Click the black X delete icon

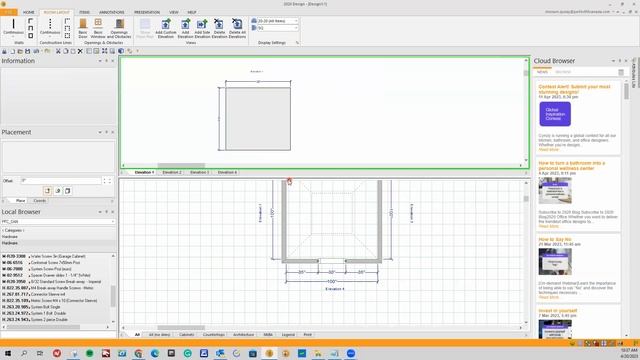(x=80, y=51)
